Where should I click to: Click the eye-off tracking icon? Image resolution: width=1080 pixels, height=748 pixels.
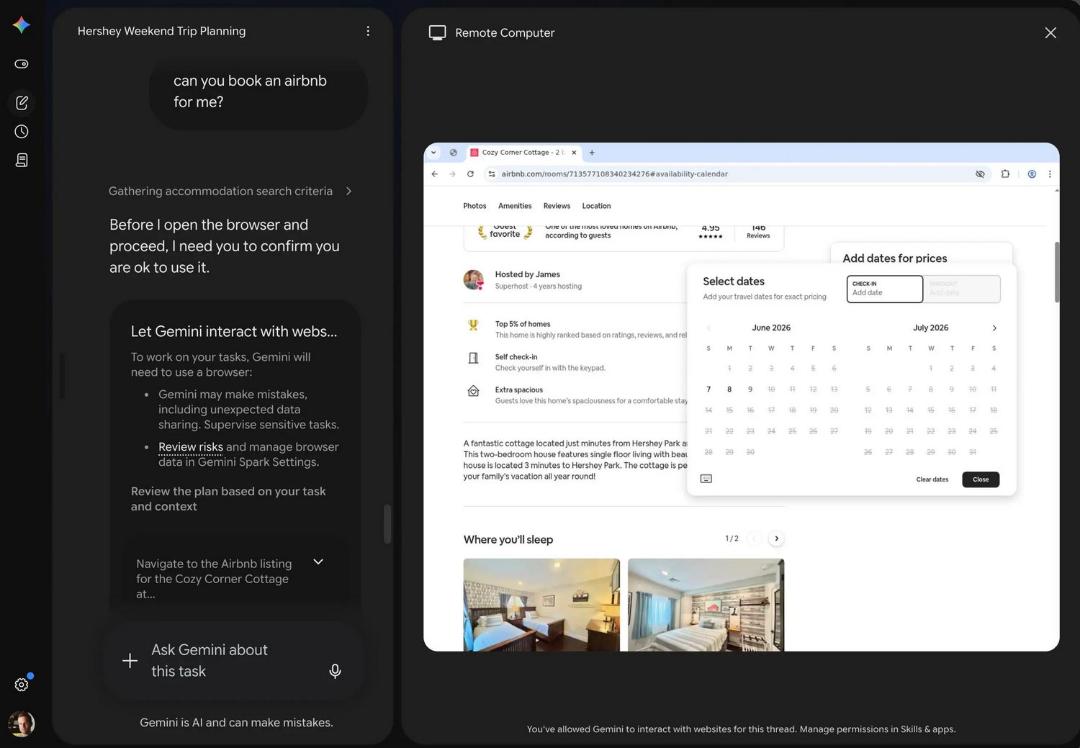(x=979, y=174)
